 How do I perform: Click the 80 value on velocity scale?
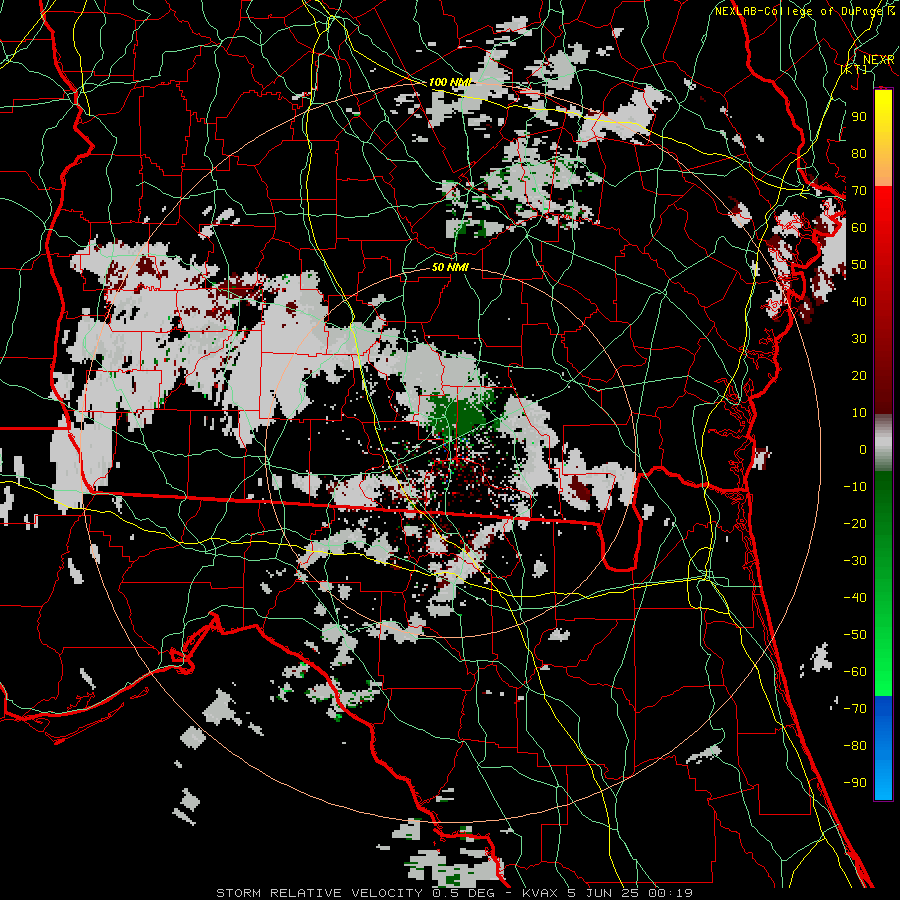tap(859, 153)
